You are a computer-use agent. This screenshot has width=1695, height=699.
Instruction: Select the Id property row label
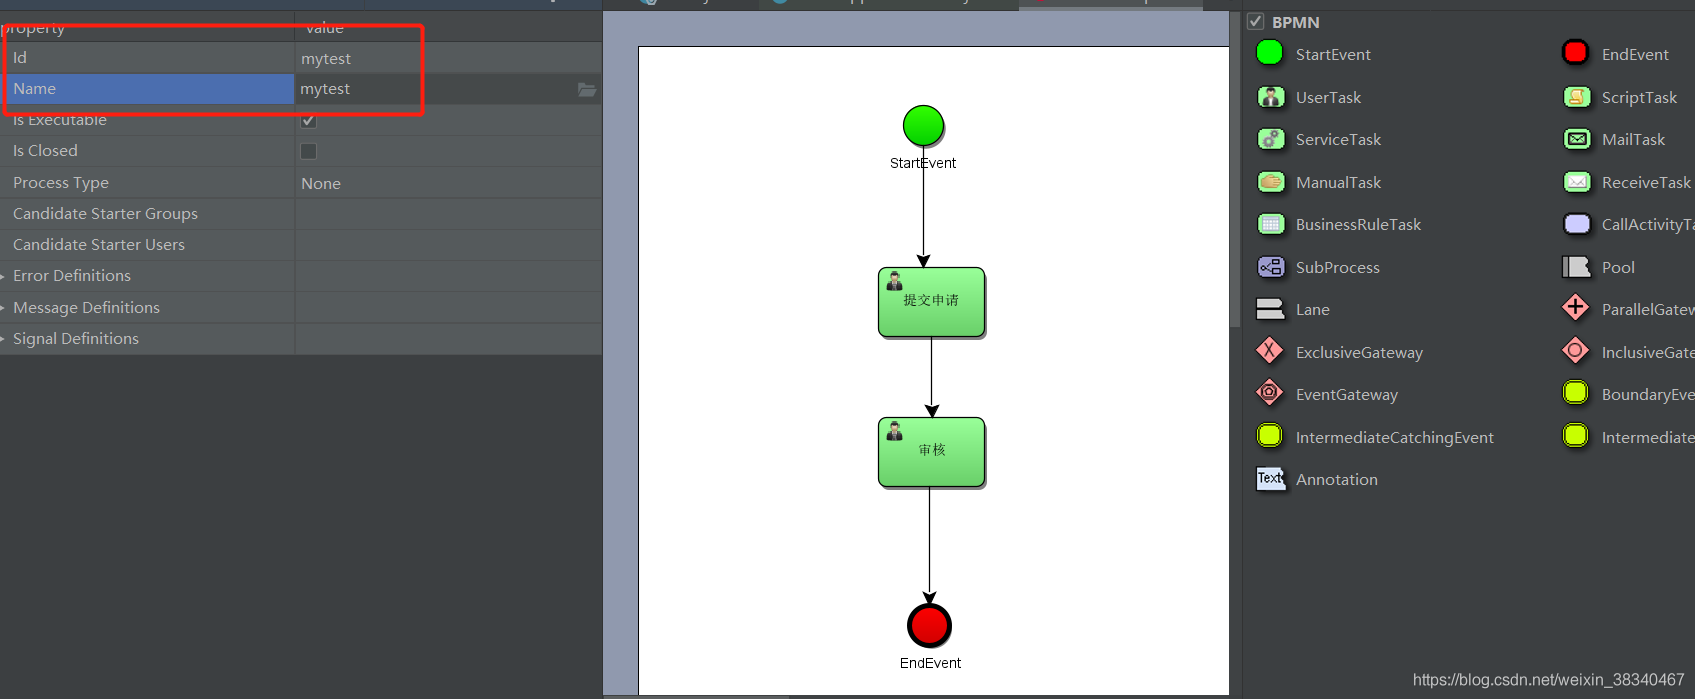pyautogui.click(x=19, y=58)
